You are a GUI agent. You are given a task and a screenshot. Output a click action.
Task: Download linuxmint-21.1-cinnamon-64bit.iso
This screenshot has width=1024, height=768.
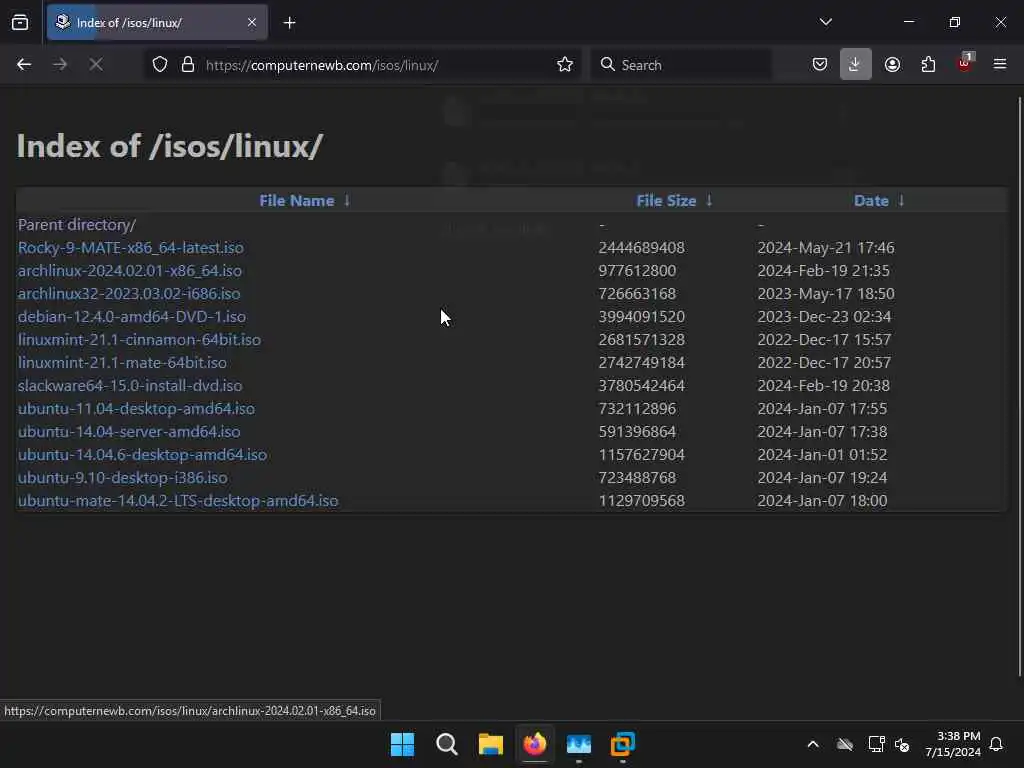coord(139,340)
